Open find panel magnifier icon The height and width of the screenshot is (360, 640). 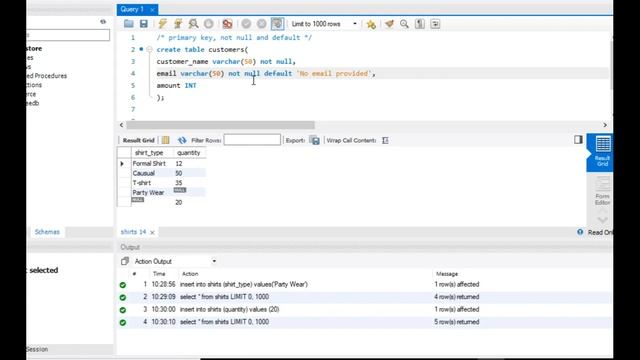(404, 24)
